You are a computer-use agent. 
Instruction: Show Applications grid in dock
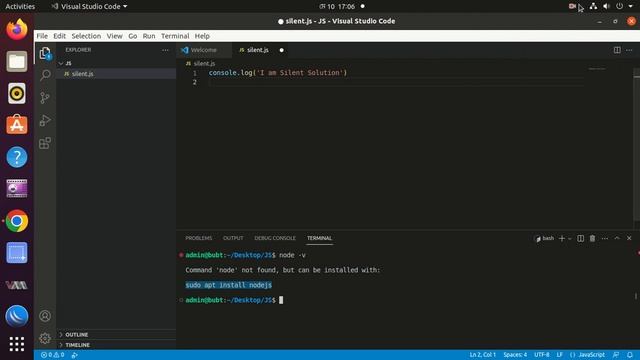(17, 344)
